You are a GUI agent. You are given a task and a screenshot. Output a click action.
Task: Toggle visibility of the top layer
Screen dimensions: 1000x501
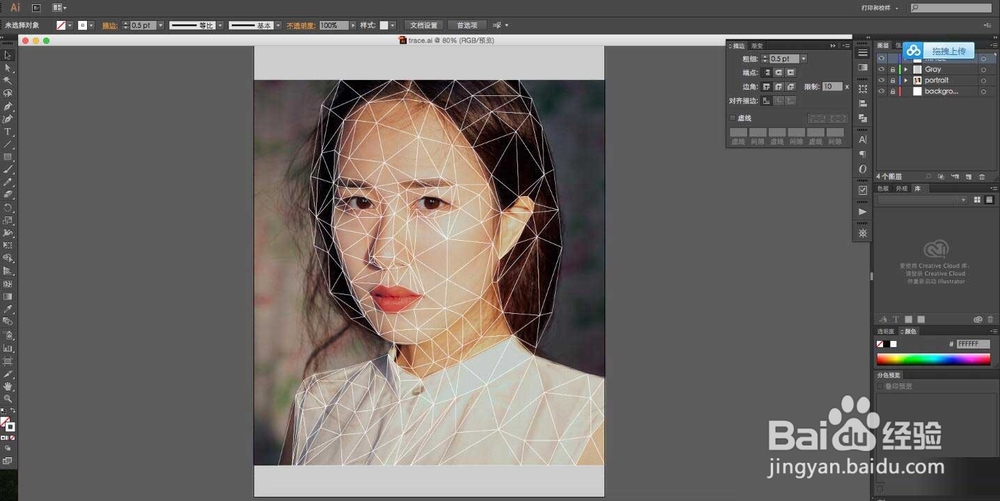coord(881,58)
